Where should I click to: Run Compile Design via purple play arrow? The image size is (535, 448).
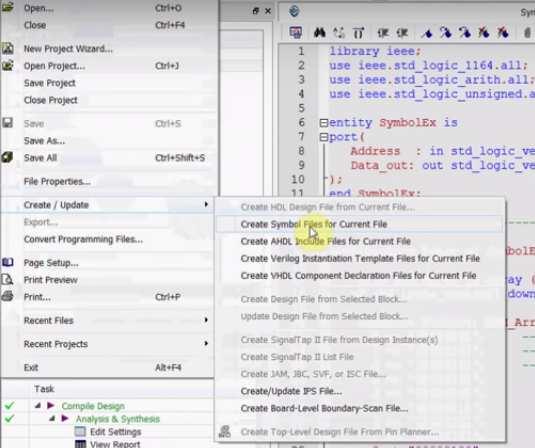pos(51,406)
